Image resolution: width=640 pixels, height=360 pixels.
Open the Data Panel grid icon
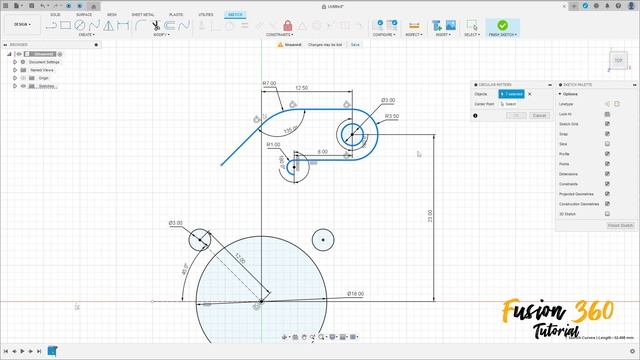pyautogui.click(x=6, y=6)
